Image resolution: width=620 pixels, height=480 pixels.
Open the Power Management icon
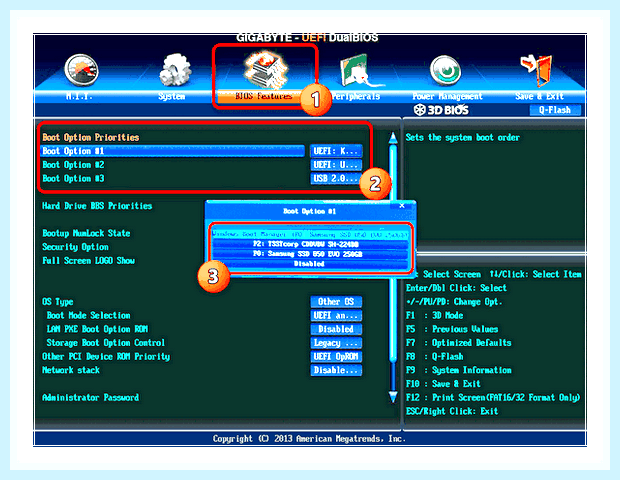[x=445, y=70]
